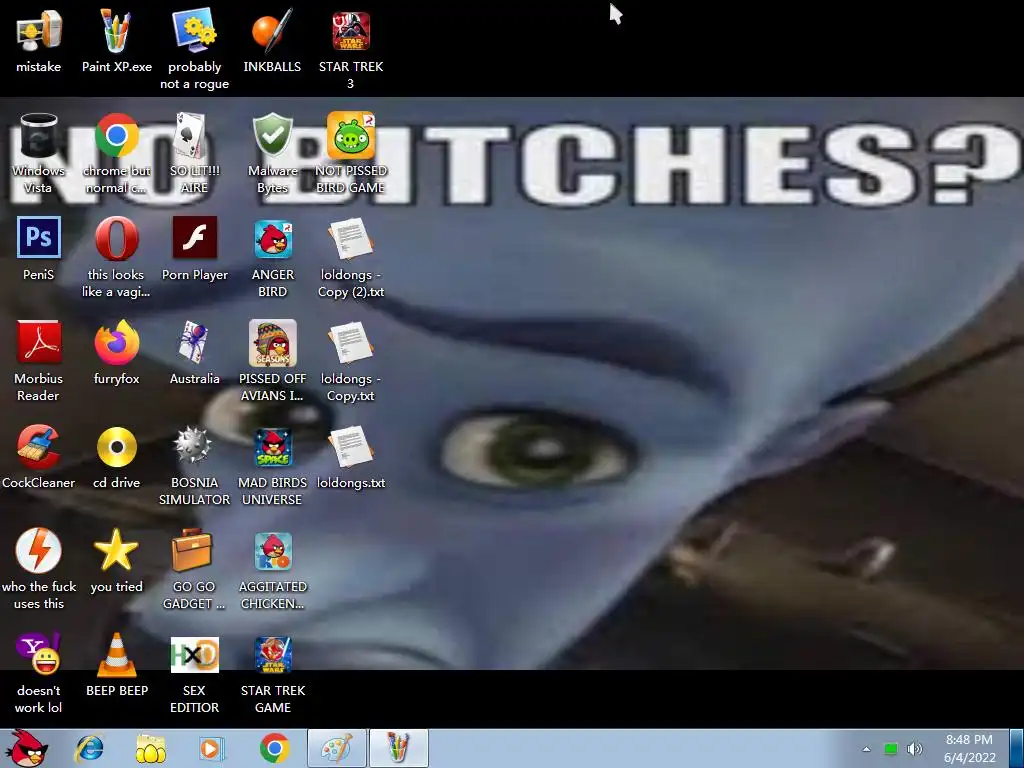Launch Windows Media Player from taskbar
The image size is (1024, 768).
click(x=211, y=748)
